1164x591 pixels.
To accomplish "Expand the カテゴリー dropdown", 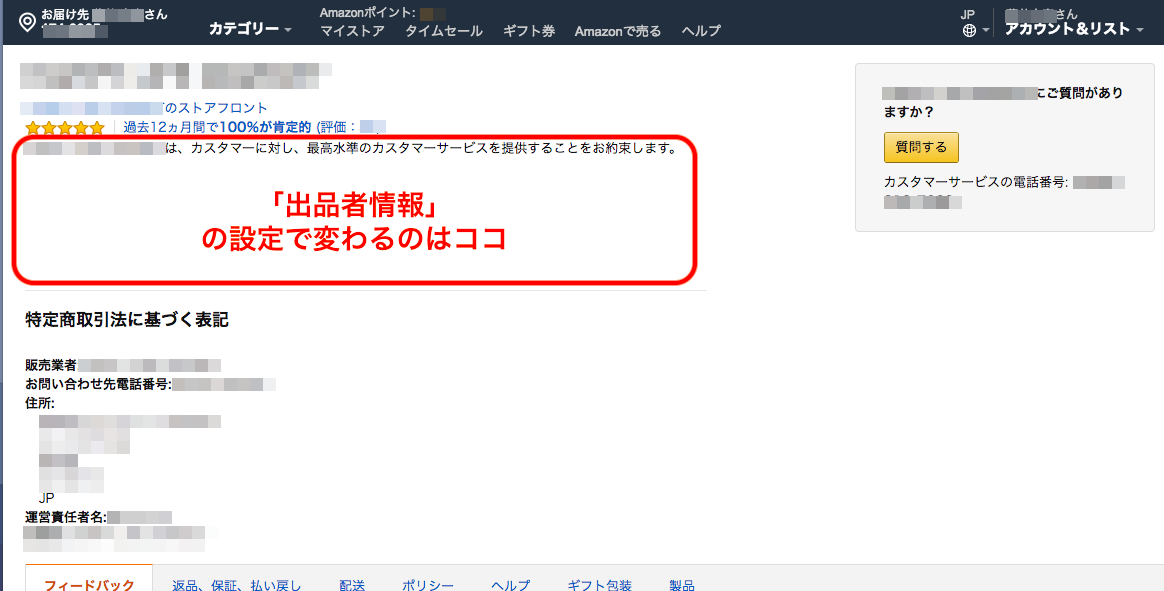I will [x=249, y=29].
